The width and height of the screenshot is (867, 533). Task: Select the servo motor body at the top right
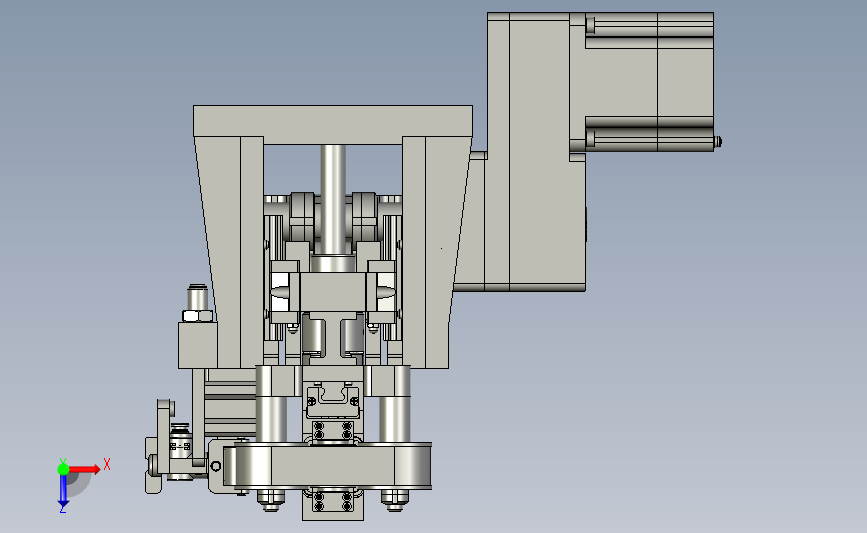click(649, 82)
